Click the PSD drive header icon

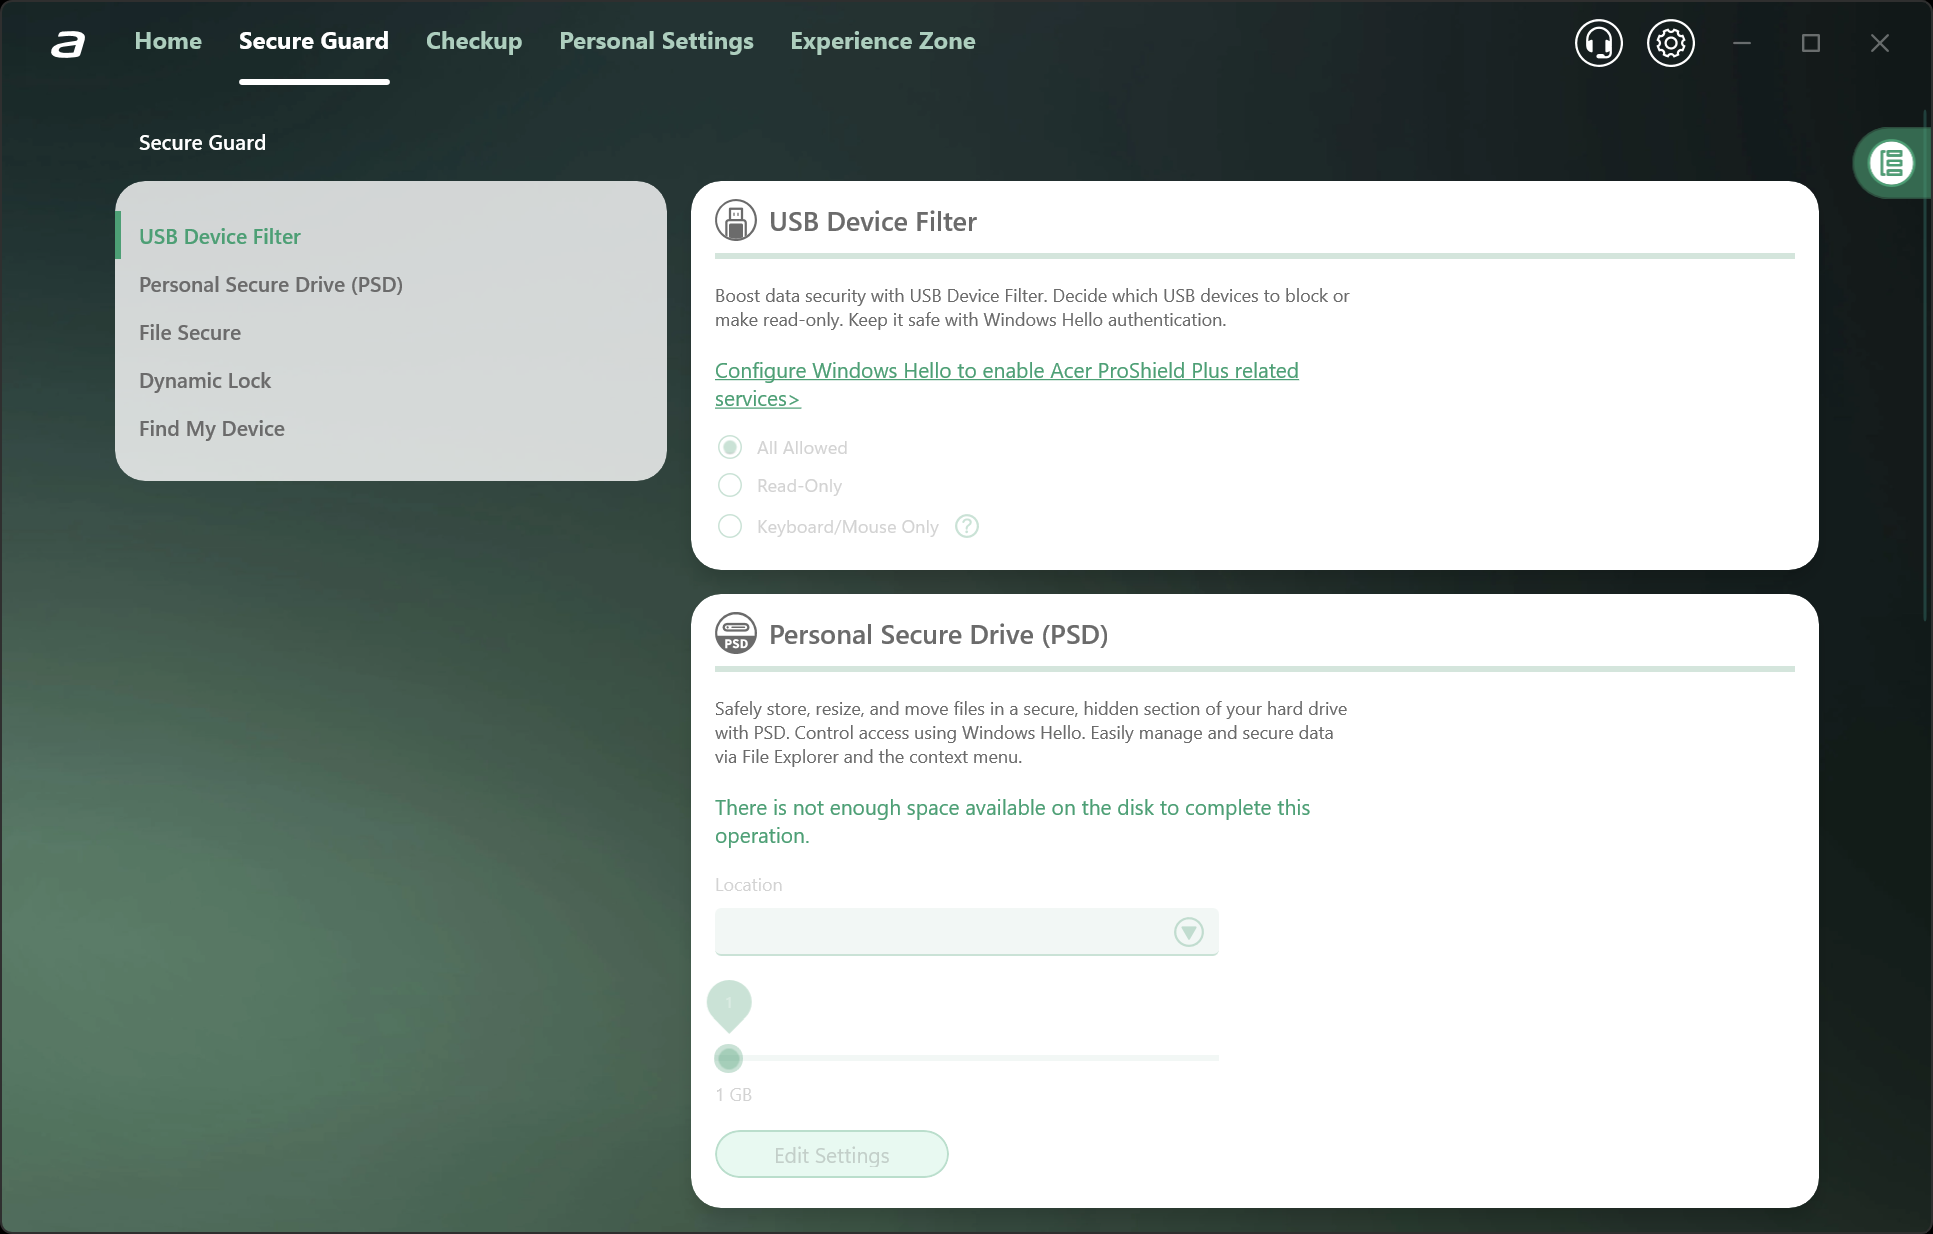pyautogui.click(x=735, y=634)
